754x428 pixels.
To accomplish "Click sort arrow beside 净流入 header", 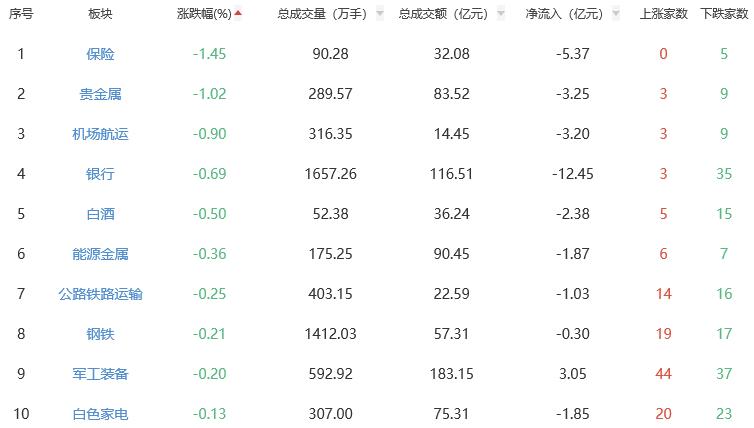I will coord(615,15).
